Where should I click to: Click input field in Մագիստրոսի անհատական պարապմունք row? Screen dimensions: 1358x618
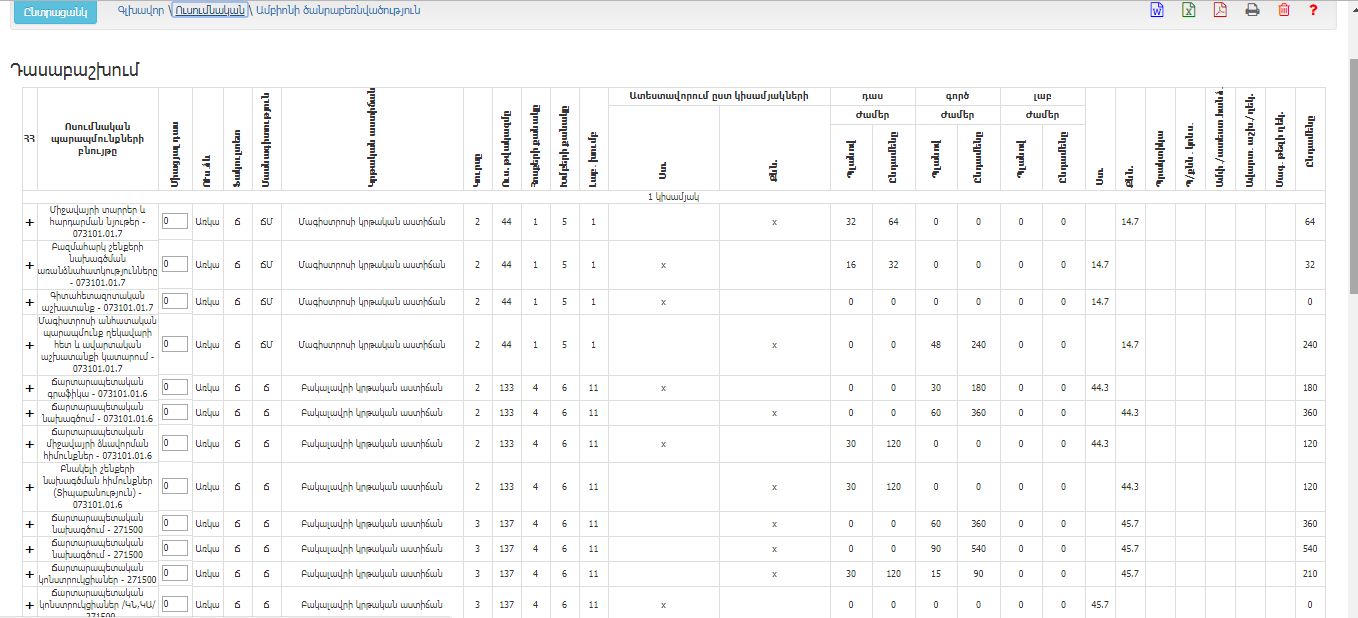(x=174, y=344)
